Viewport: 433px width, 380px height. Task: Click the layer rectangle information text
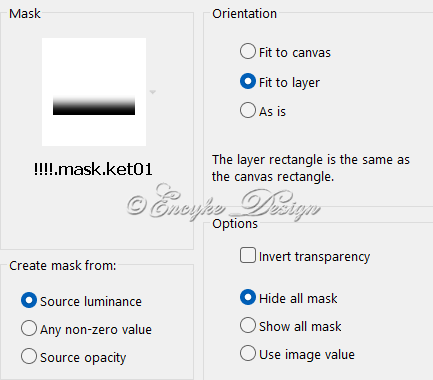pos(311,168)
